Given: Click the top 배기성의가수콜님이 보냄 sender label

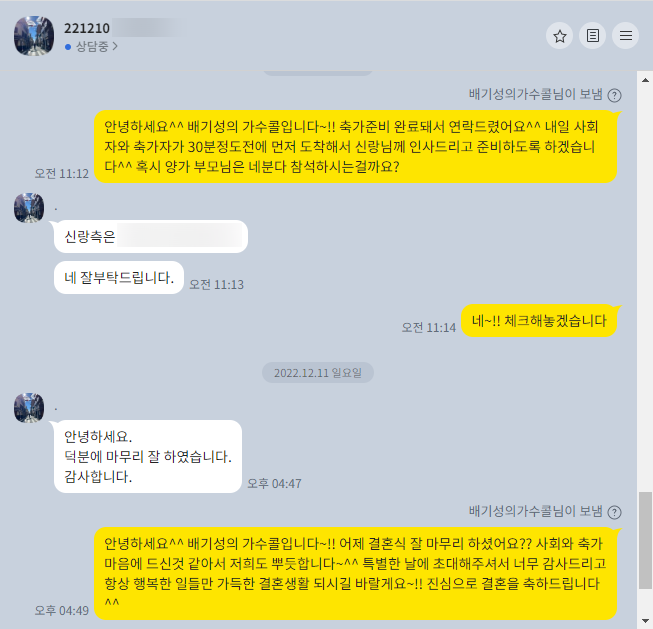Looking at the screenshot, I should [x=536, y=95].
